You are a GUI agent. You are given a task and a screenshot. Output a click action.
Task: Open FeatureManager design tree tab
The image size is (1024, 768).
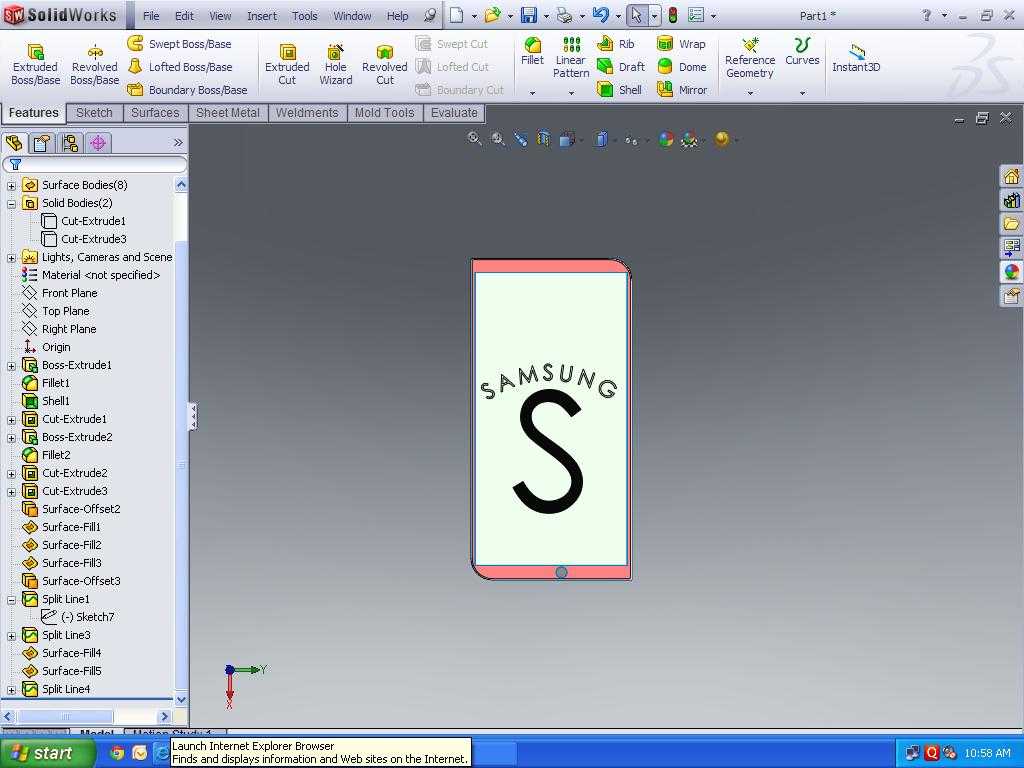coord(14,142)
